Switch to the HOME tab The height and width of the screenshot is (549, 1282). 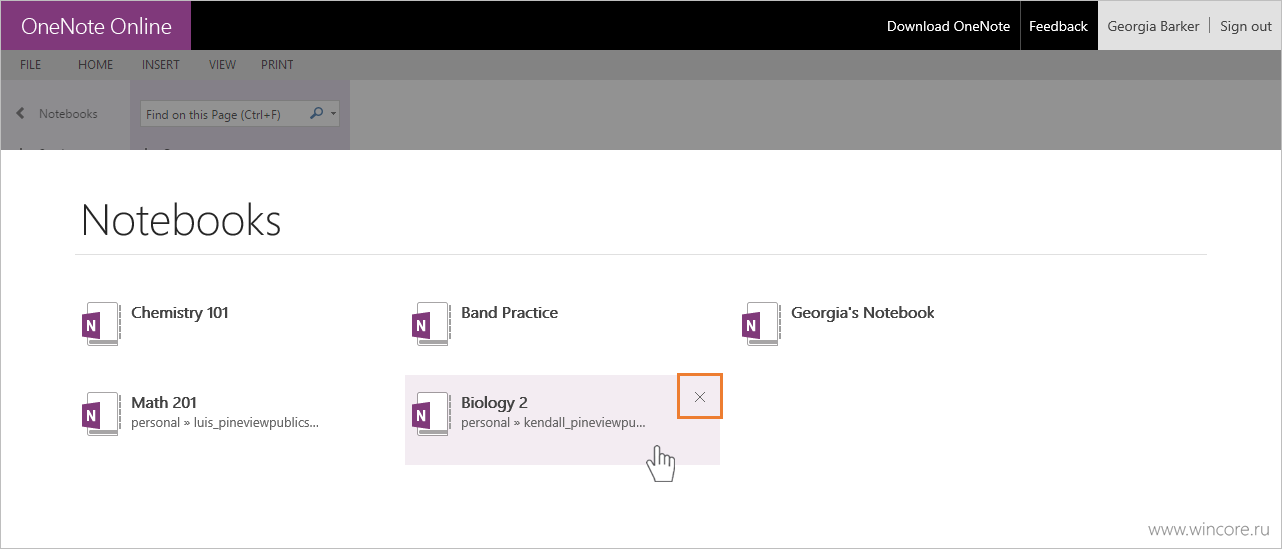point(96,65)
